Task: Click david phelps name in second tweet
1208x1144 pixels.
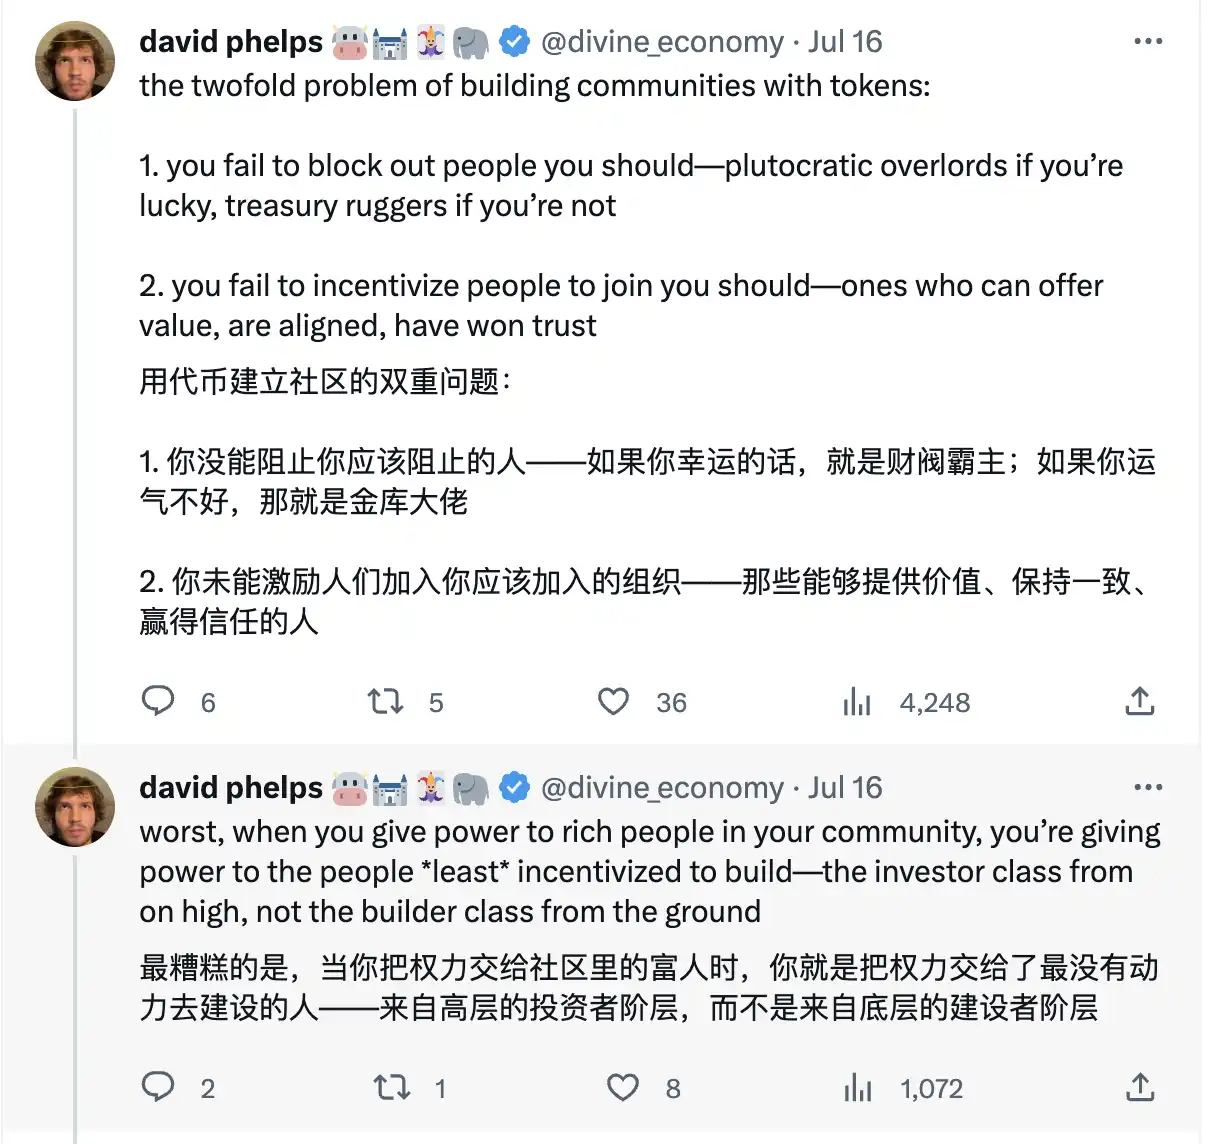Action: [x=231, y=788]
